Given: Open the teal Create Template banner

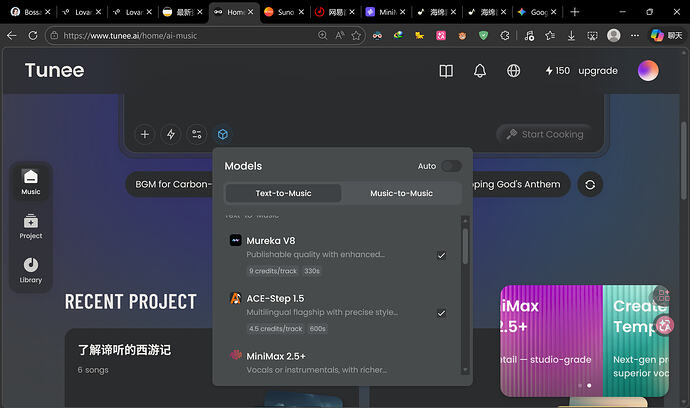Looking at the screenshot, I should tap(636, 340).
